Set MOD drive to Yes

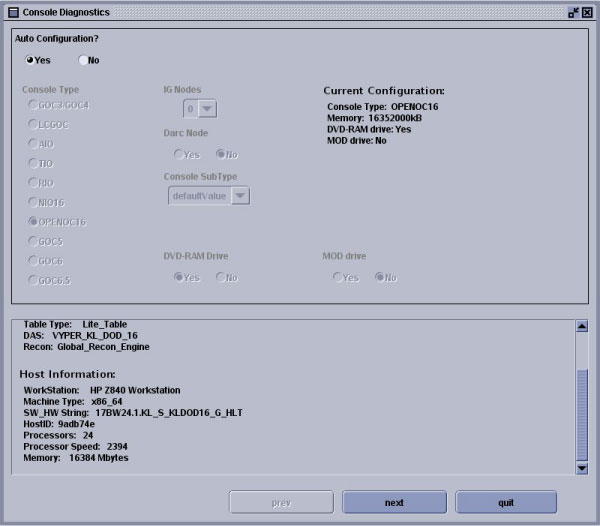tap(338, 278)
